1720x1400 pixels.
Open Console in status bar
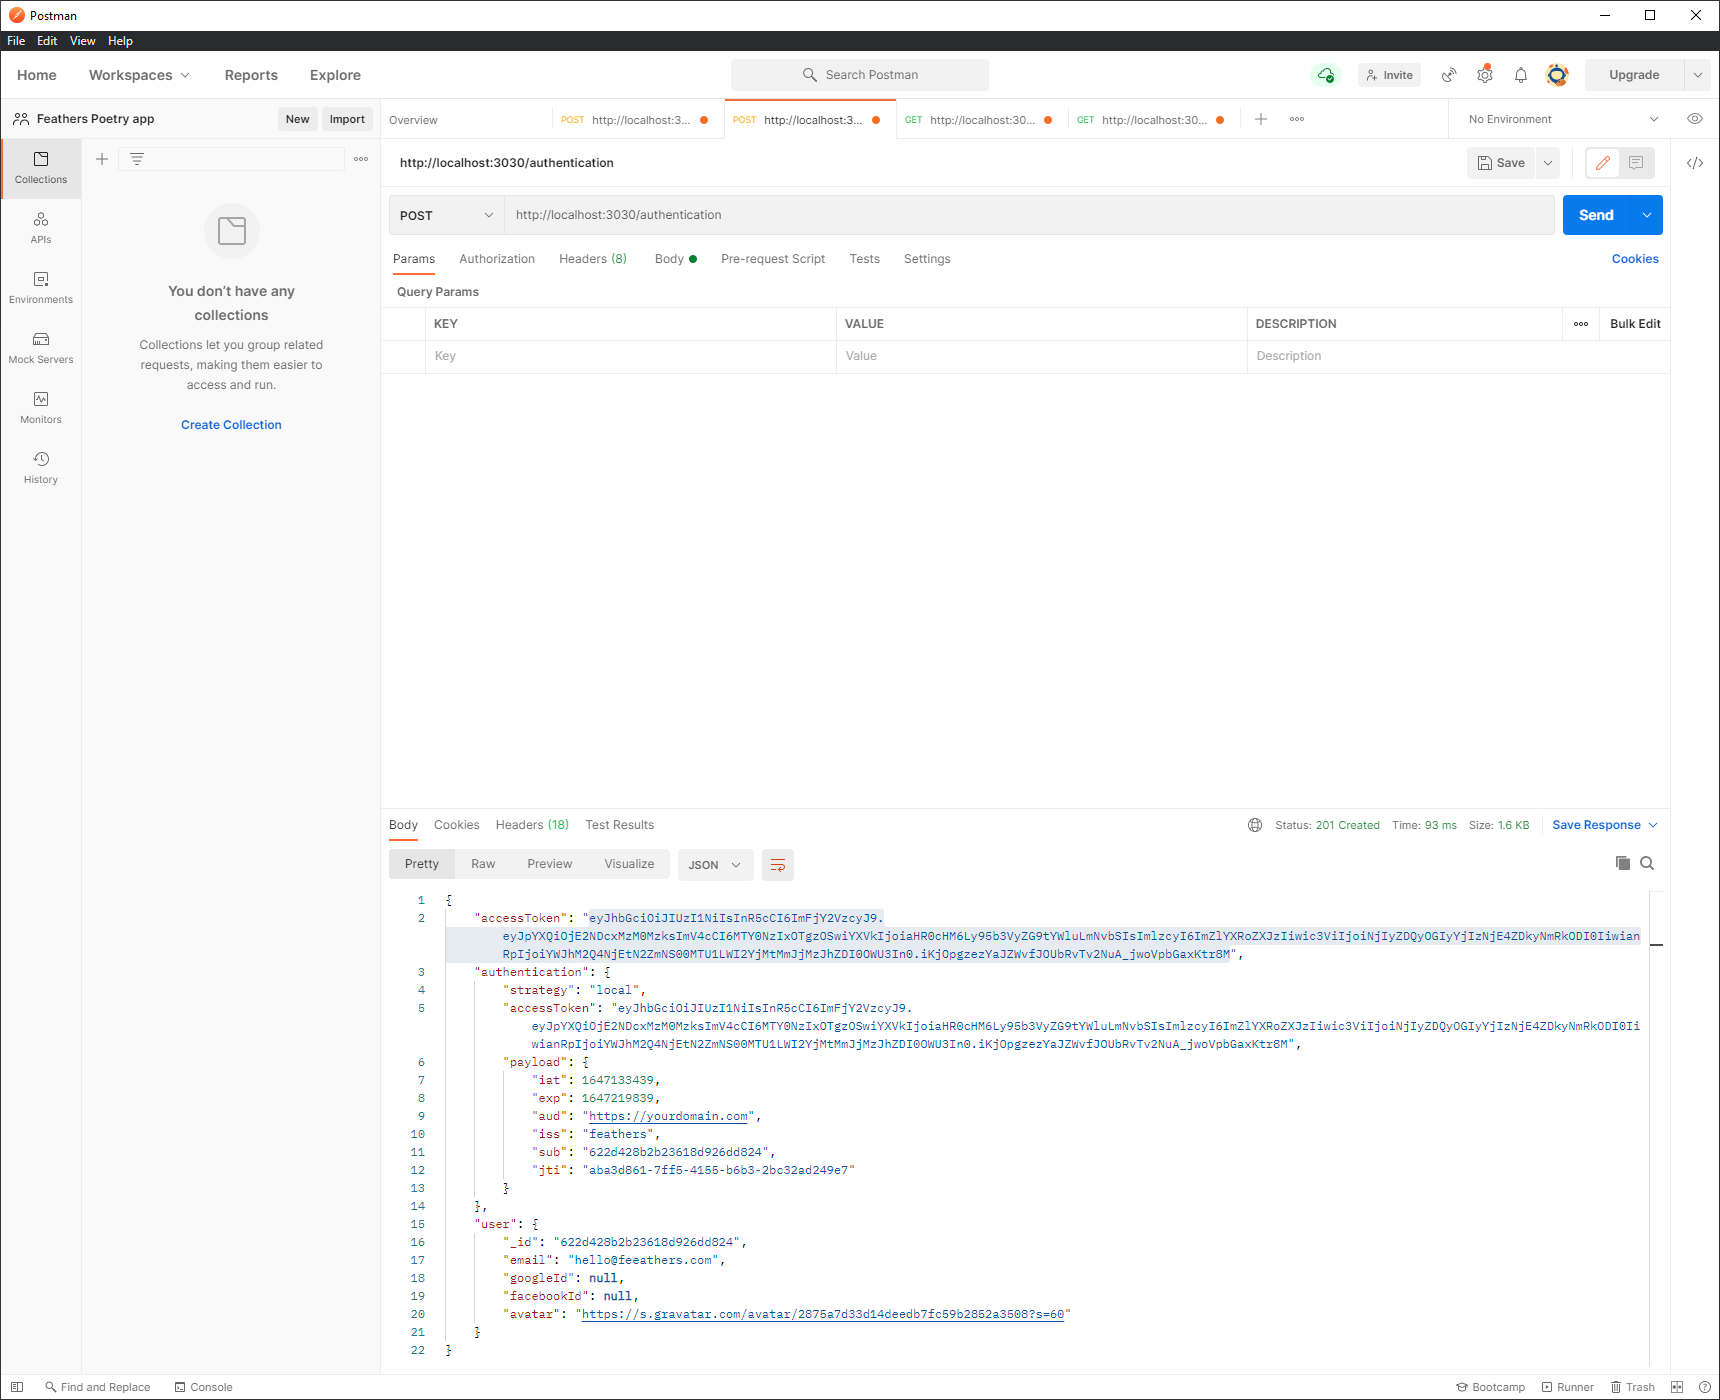point(203,1387)
